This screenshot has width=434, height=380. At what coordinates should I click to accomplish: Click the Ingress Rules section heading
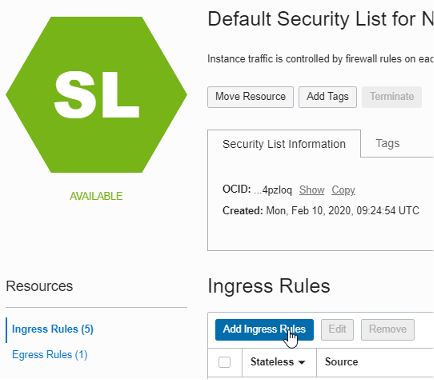click(x=269, y=286)
